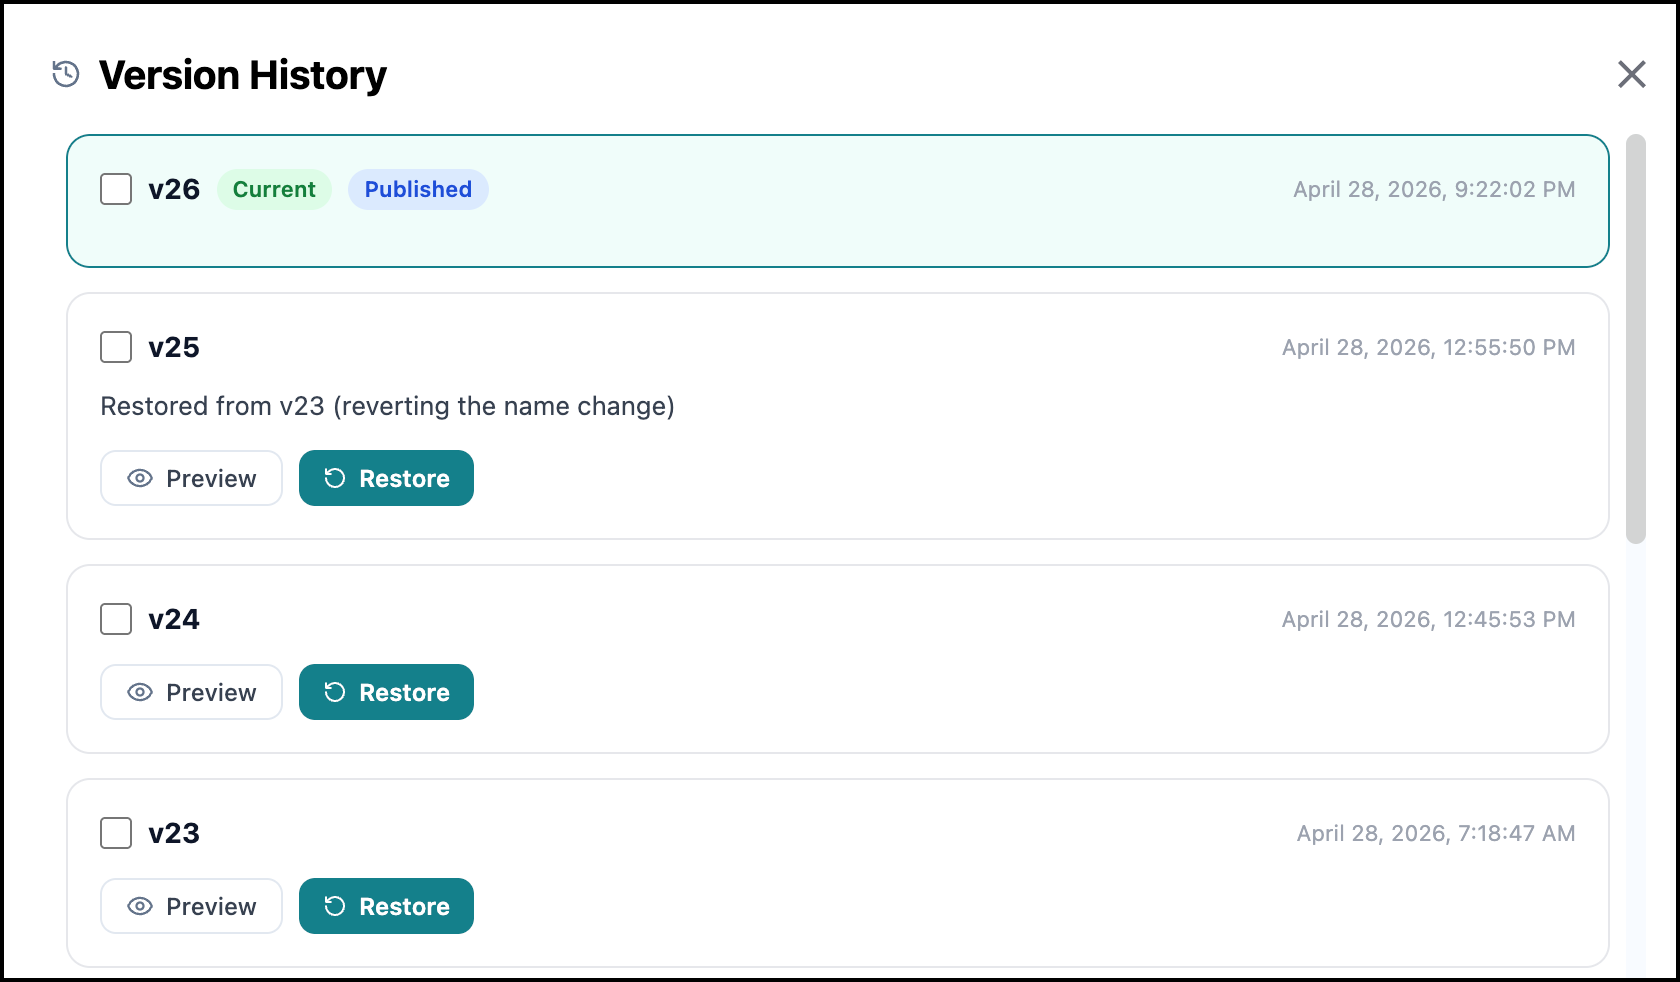
Task: Click the Current badge on v26
Action: pos(274,189)
